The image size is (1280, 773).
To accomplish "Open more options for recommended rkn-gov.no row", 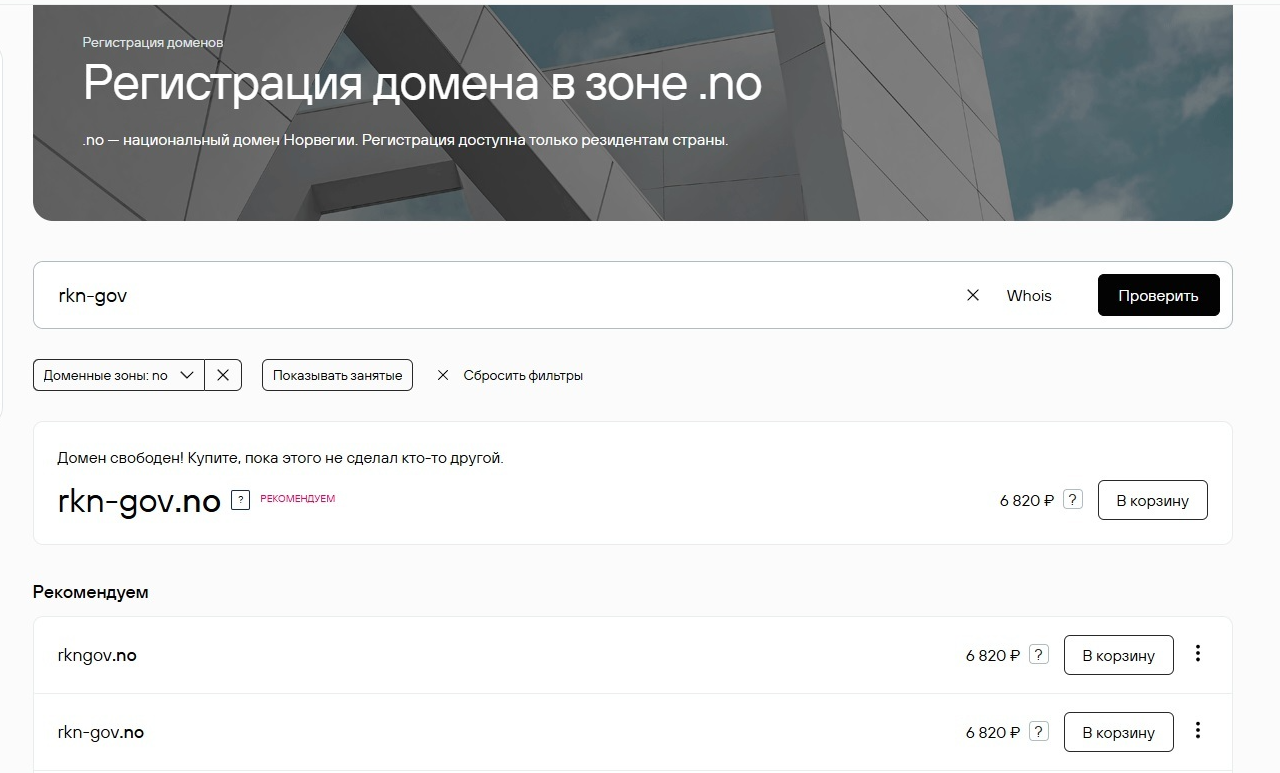I will coord(1198,731).
